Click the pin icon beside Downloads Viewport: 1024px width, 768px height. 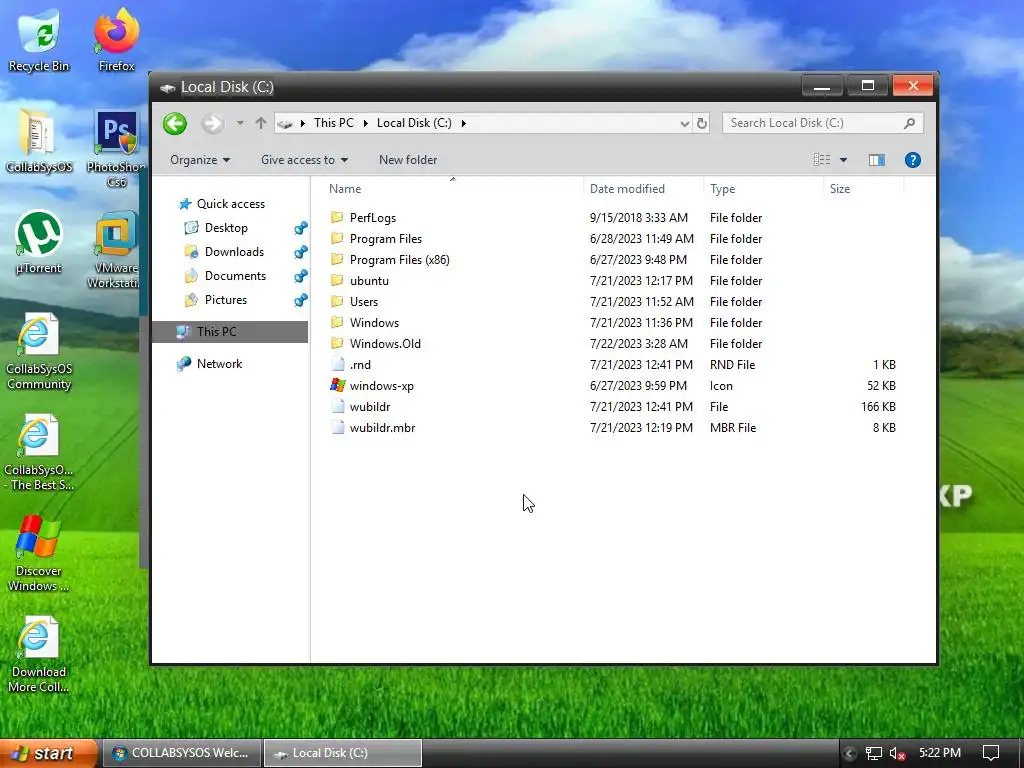tap(300, 252)
